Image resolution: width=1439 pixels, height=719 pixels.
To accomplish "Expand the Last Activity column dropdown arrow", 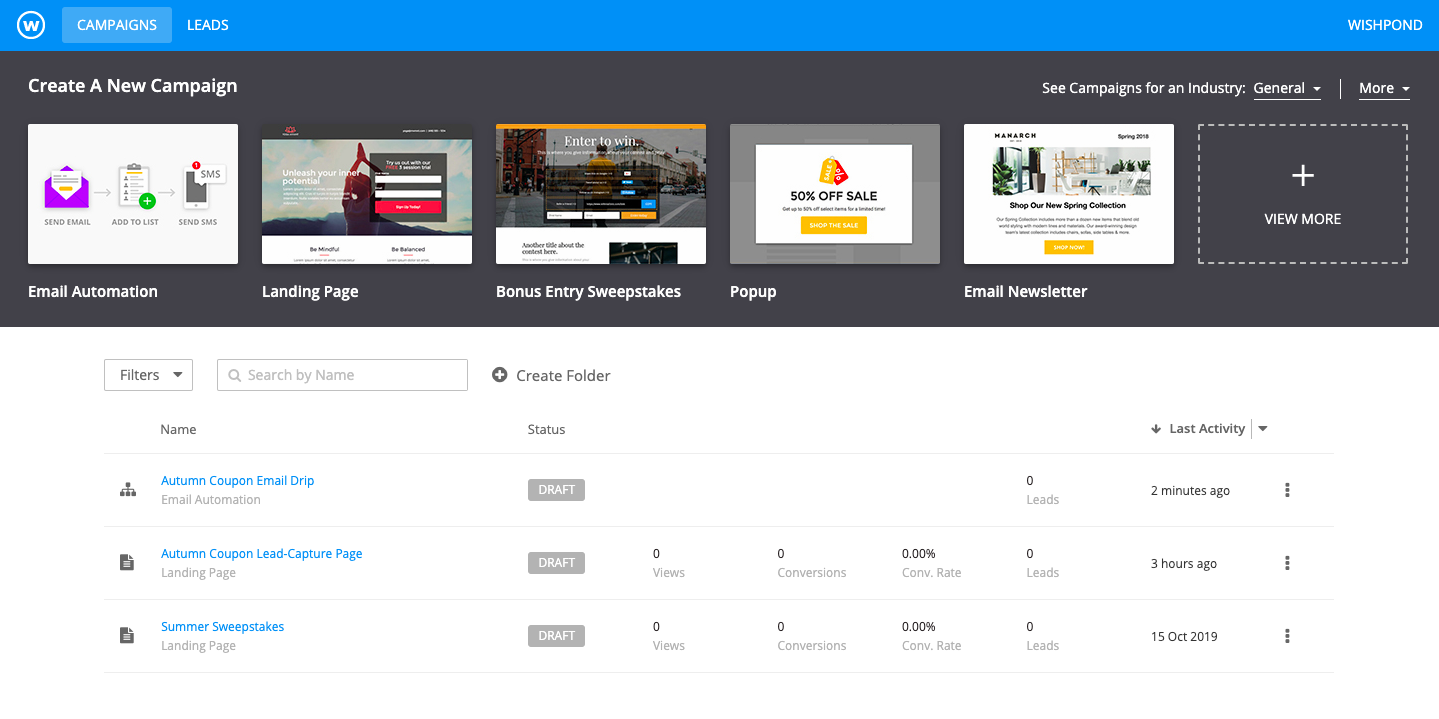I will pyautogui.click(x=1262, y=429).
